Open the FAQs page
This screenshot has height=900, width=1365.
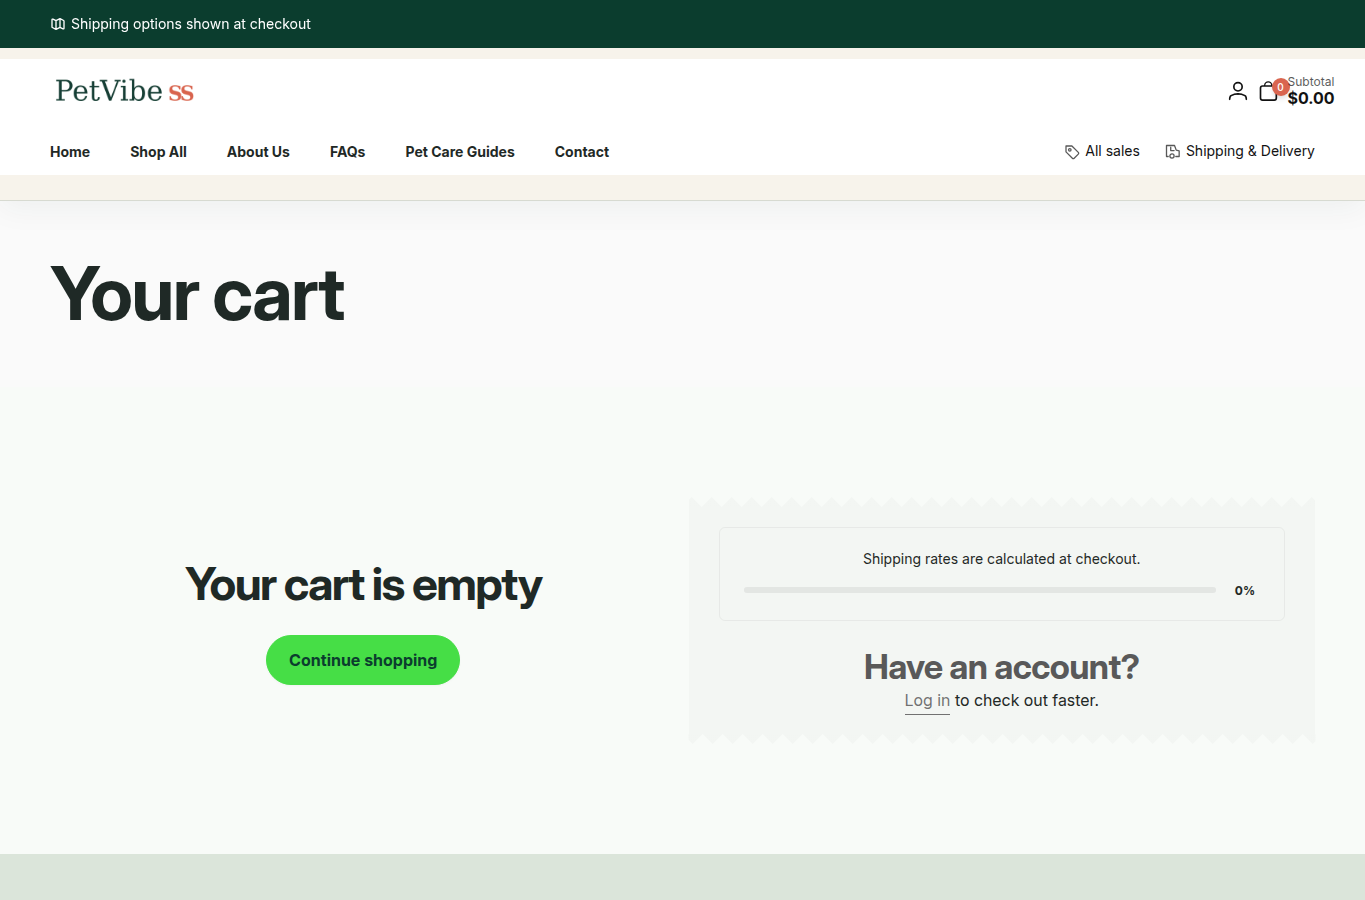347,152
